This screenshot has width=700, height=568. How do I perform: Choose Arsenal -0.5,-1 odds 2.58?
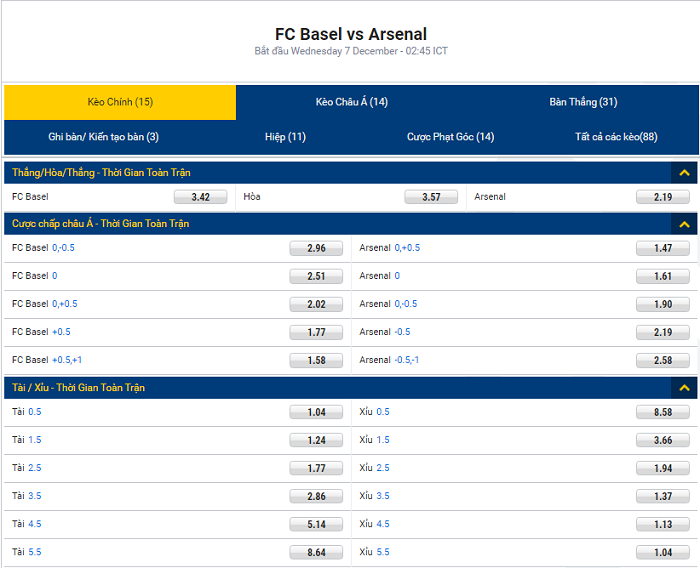click(663, 360)
